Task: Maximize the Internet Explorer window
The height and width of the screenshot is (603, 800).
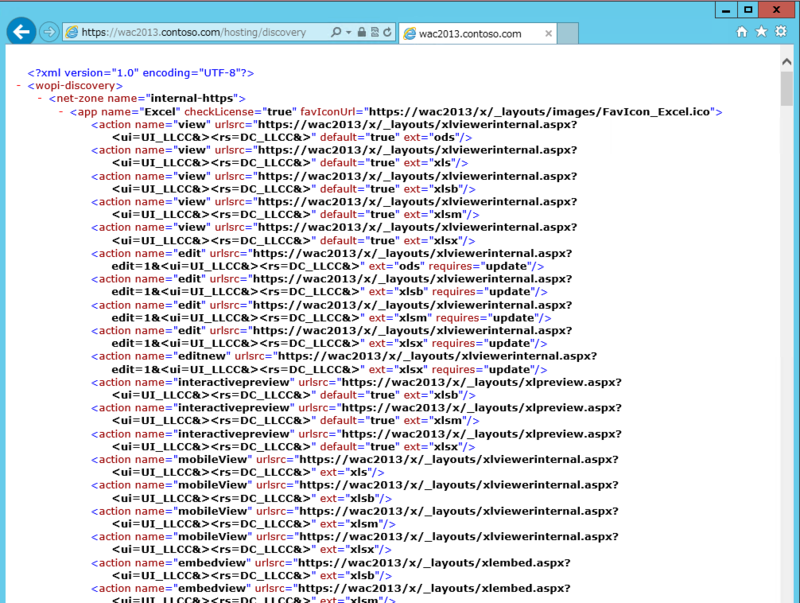Action: [748, 10]
